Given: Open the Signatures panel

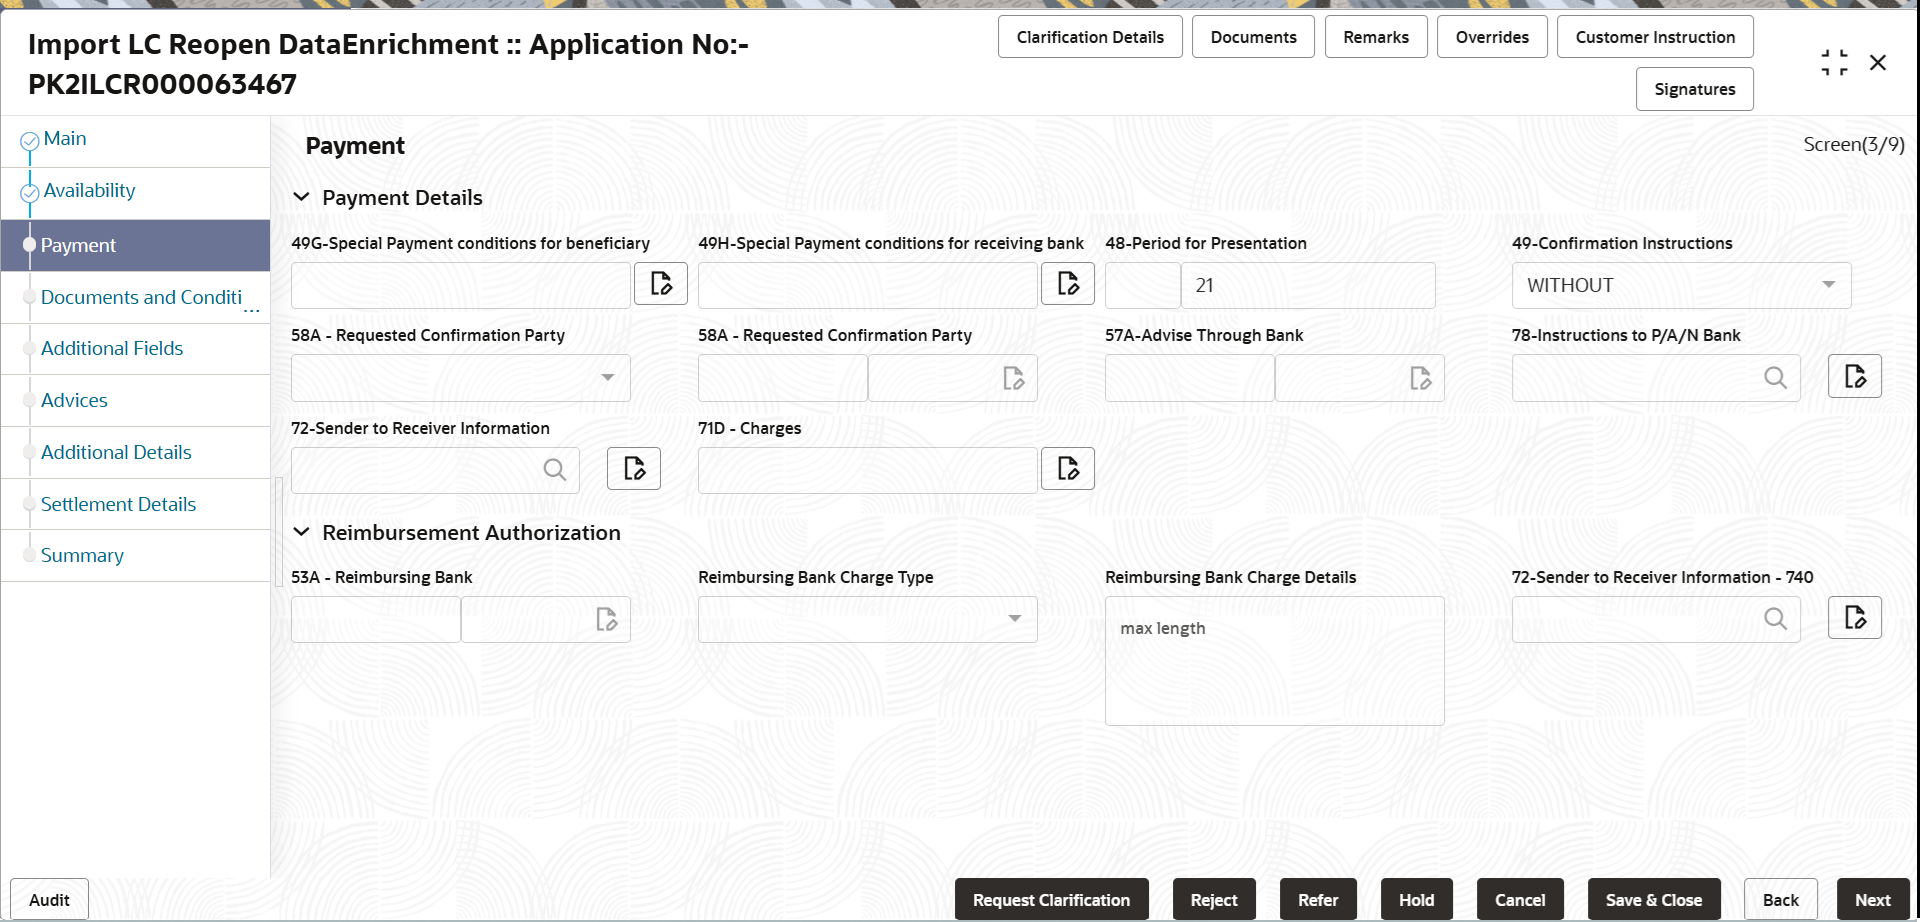Looking at the screenshot, I should point(1694,89).
